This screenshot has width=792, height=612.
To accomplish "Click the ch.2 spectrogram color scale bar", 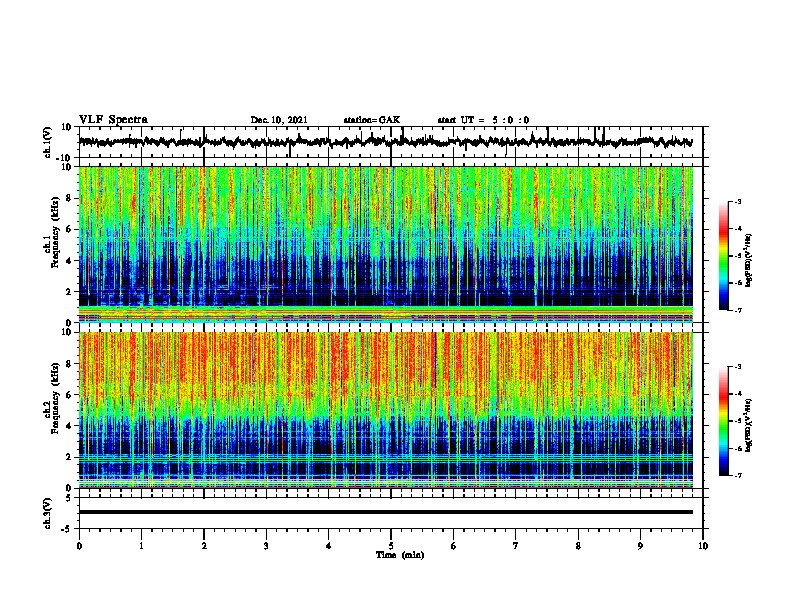I will [724, 421].
